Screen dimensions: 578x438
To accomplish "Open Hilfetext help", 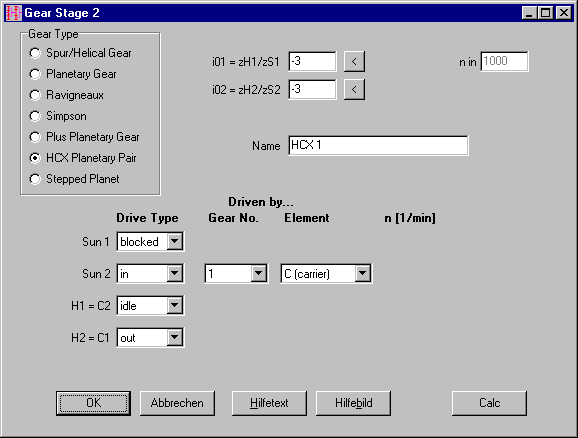I will coord(269,403).
